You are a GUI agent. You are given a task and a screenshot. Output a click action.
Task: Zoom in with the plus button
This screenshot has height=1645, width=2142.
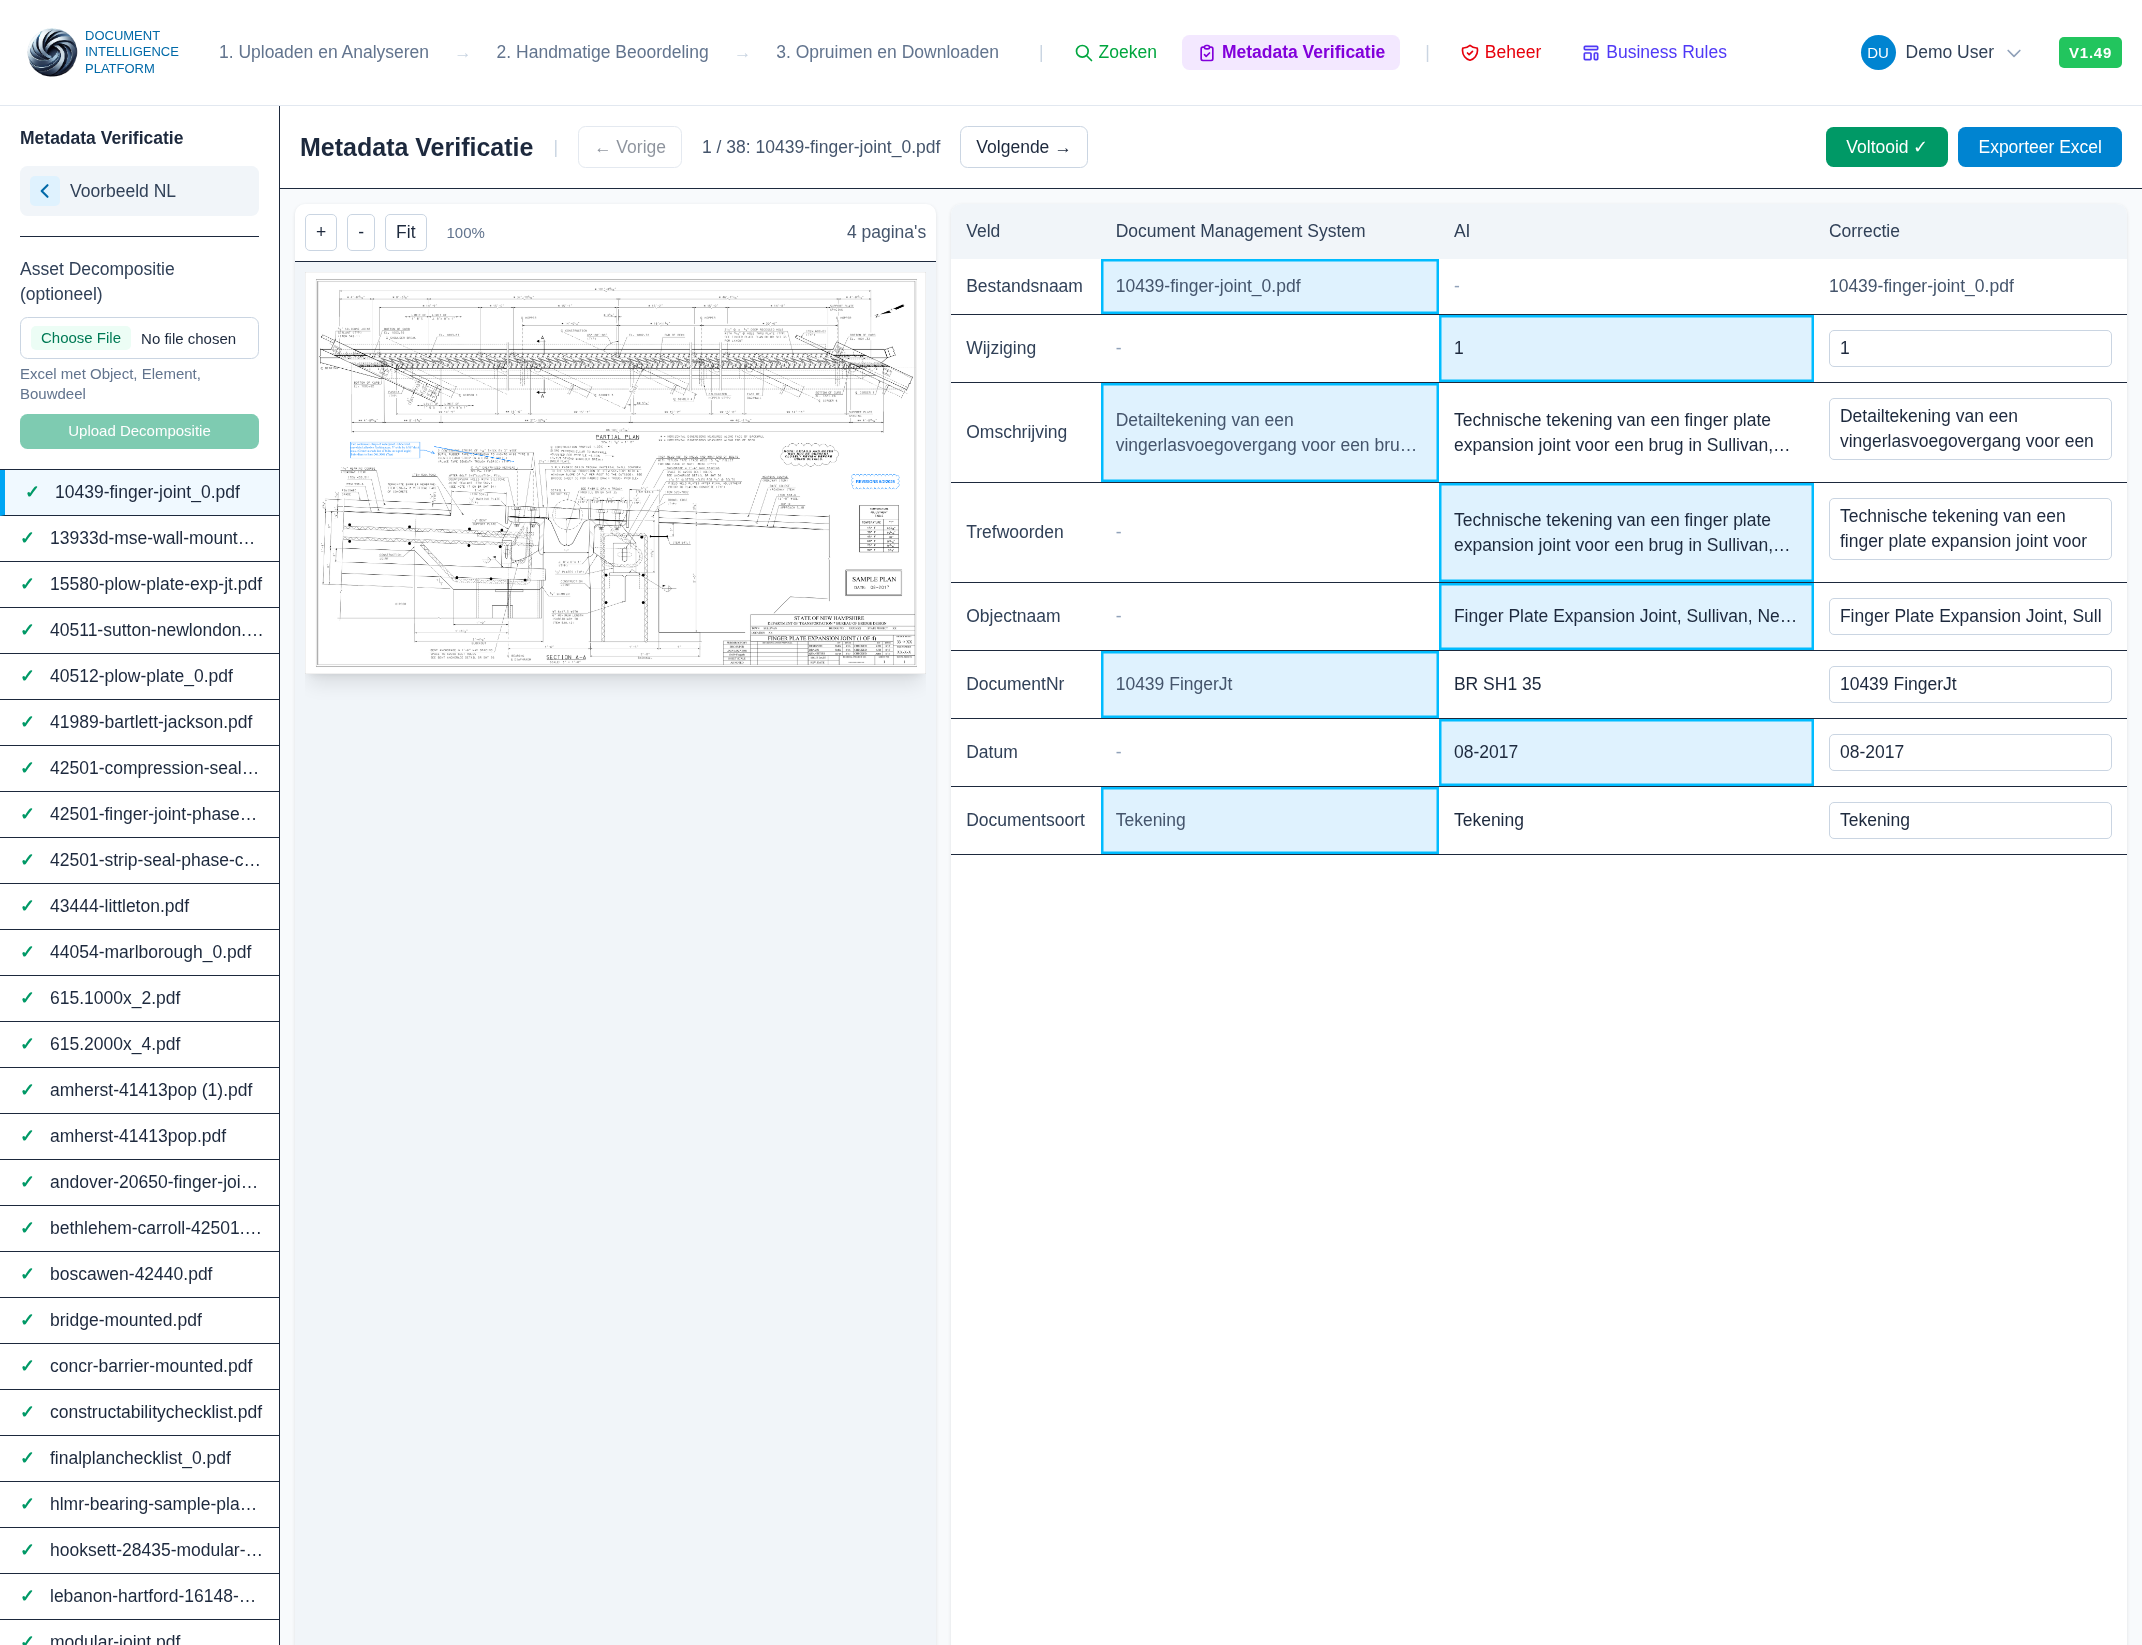pos(320,232)
